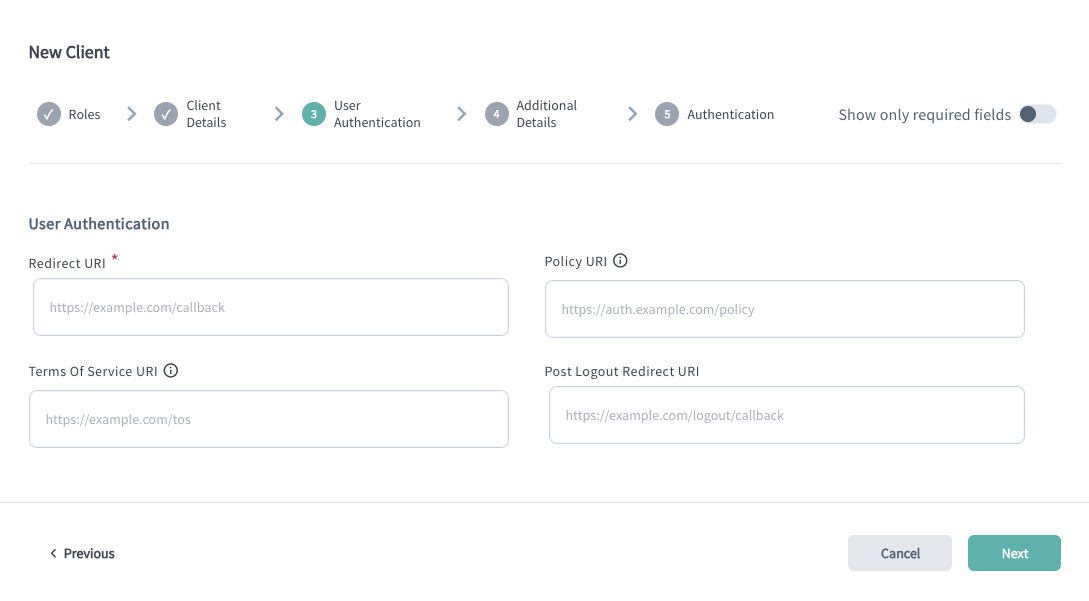Click the step 5 badge for Authentication

coord(666,114)
